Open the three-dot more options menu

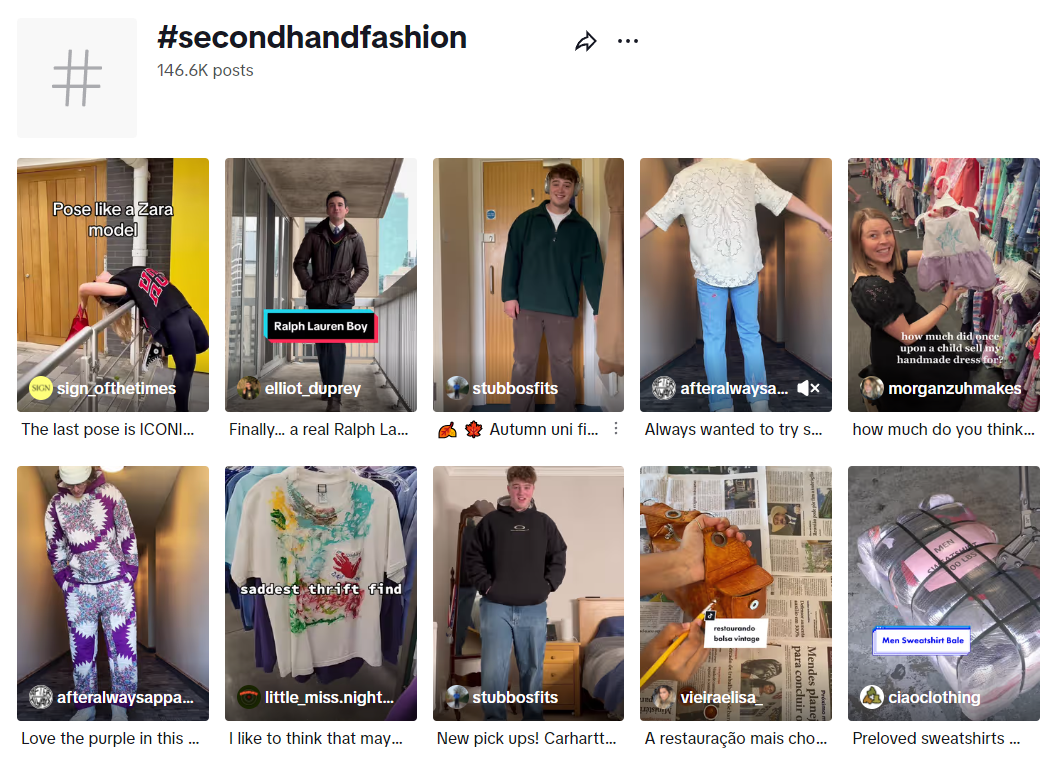coord(627,41)
